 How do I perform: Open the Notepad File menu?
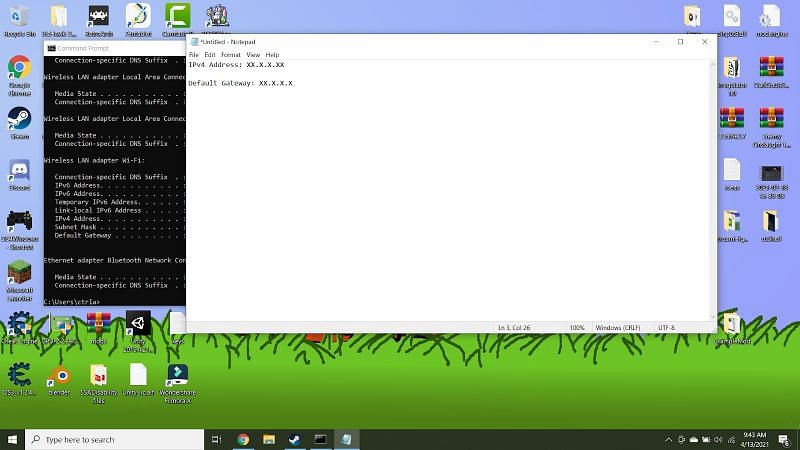click(194, 55)
